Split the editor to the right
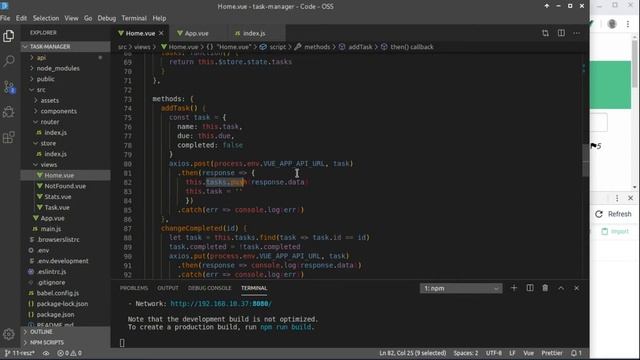 (561, 33)
